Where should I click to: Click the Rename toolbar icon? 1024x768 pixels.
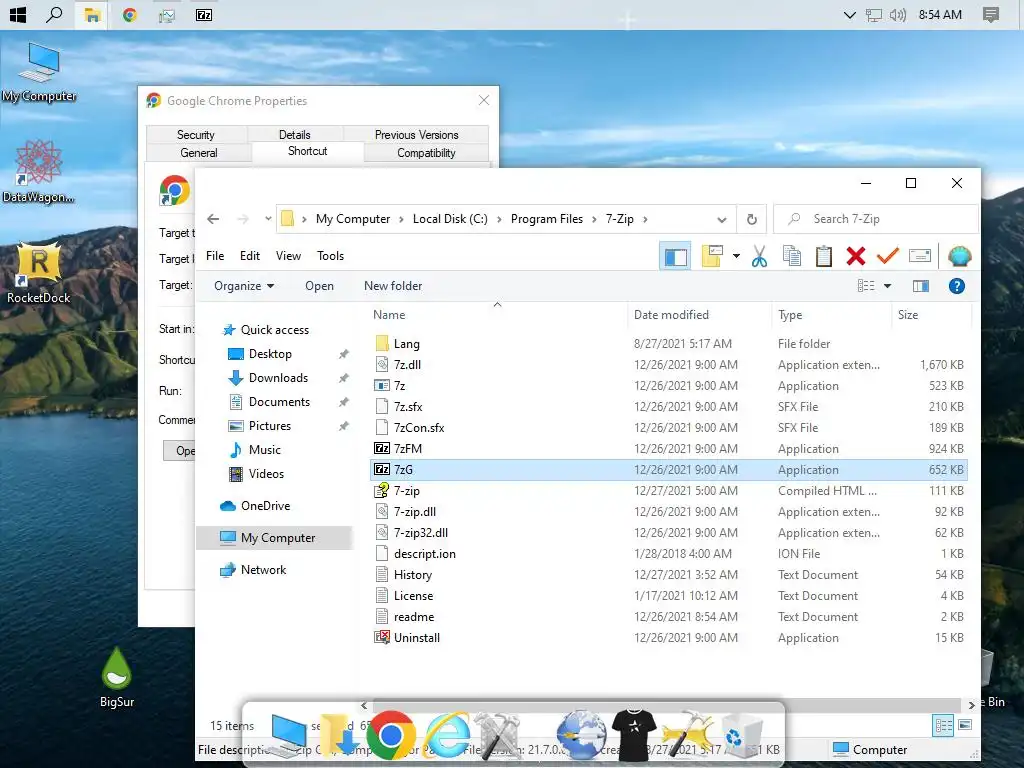(920, 256)
